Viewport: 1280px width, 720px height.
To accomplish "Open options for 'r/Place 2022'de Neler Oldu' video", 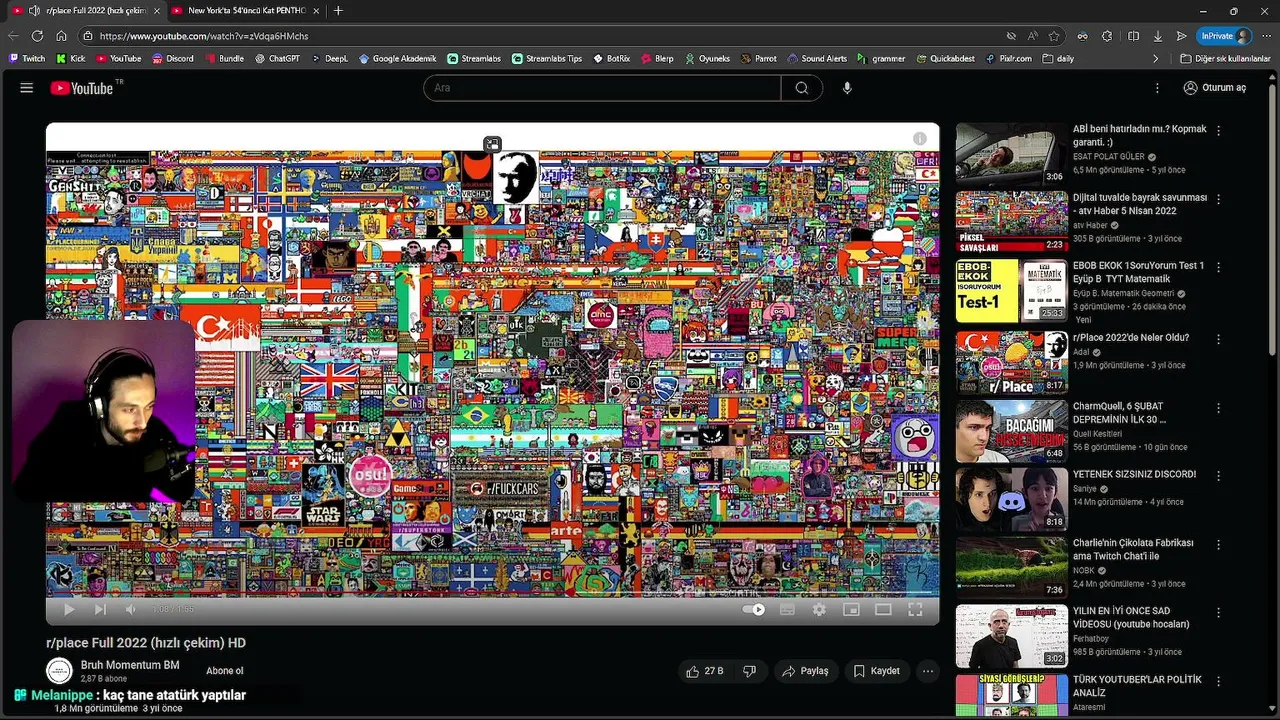I will 1218,339.
